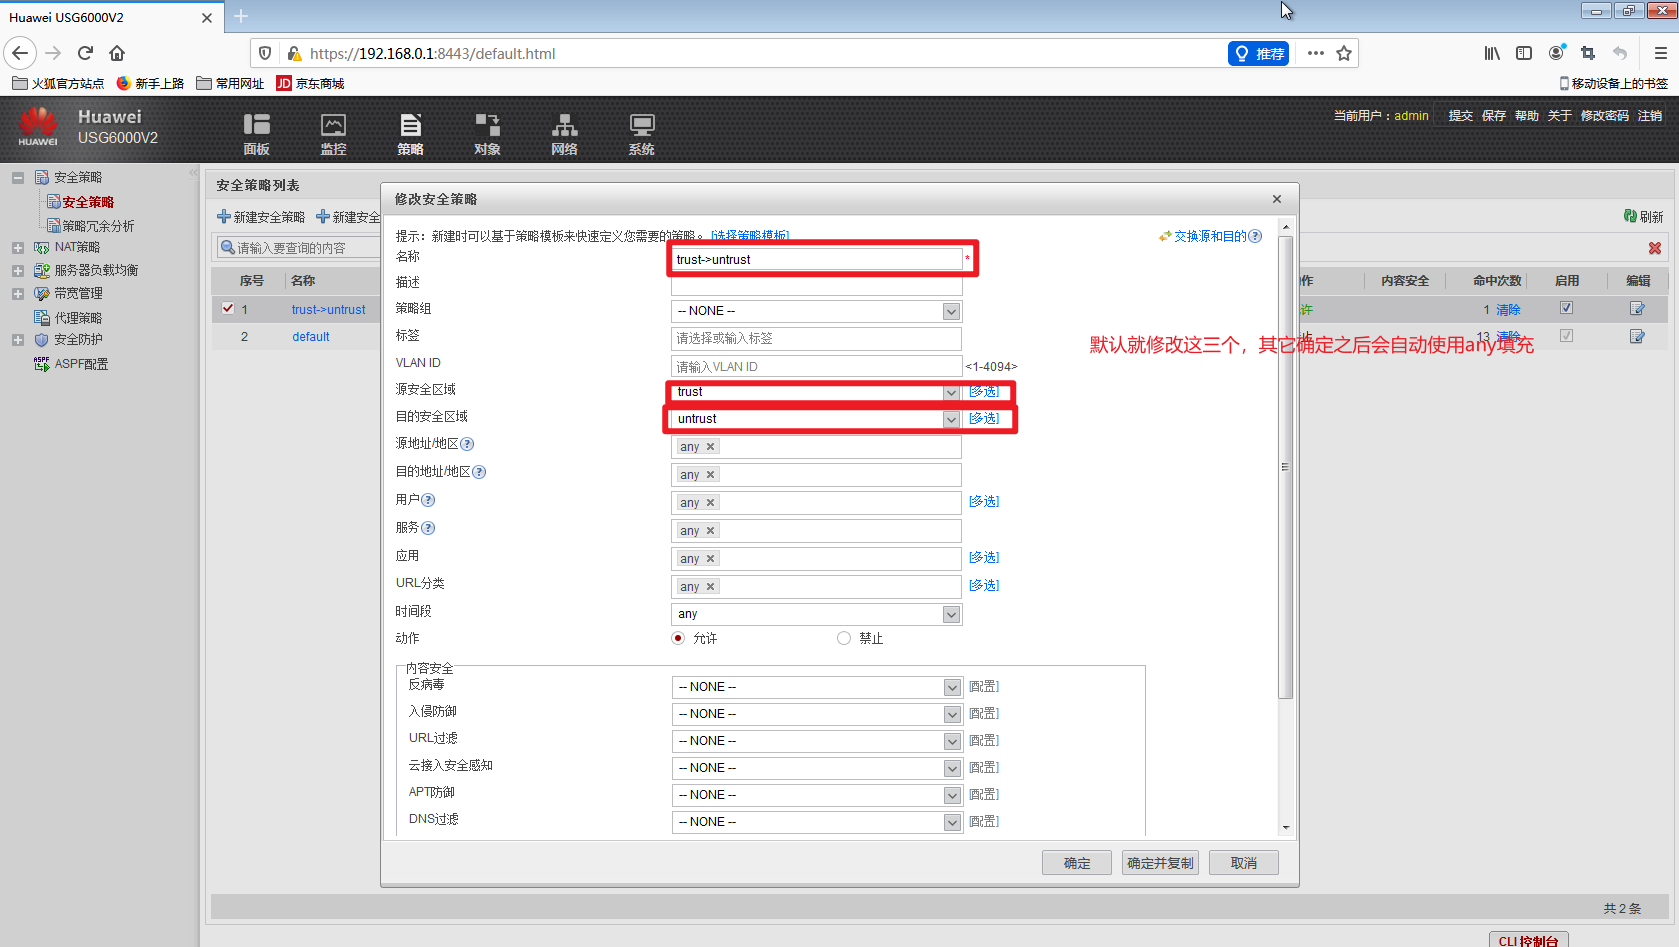Toggle the Firefox sidebar icon
1679x947 pixels.
click(x=1524, y=53)
